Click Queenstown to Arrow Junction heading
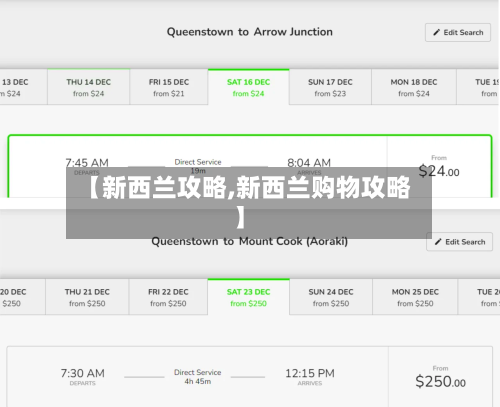Screen dimensions: 500x407 (x=250, y=32)
